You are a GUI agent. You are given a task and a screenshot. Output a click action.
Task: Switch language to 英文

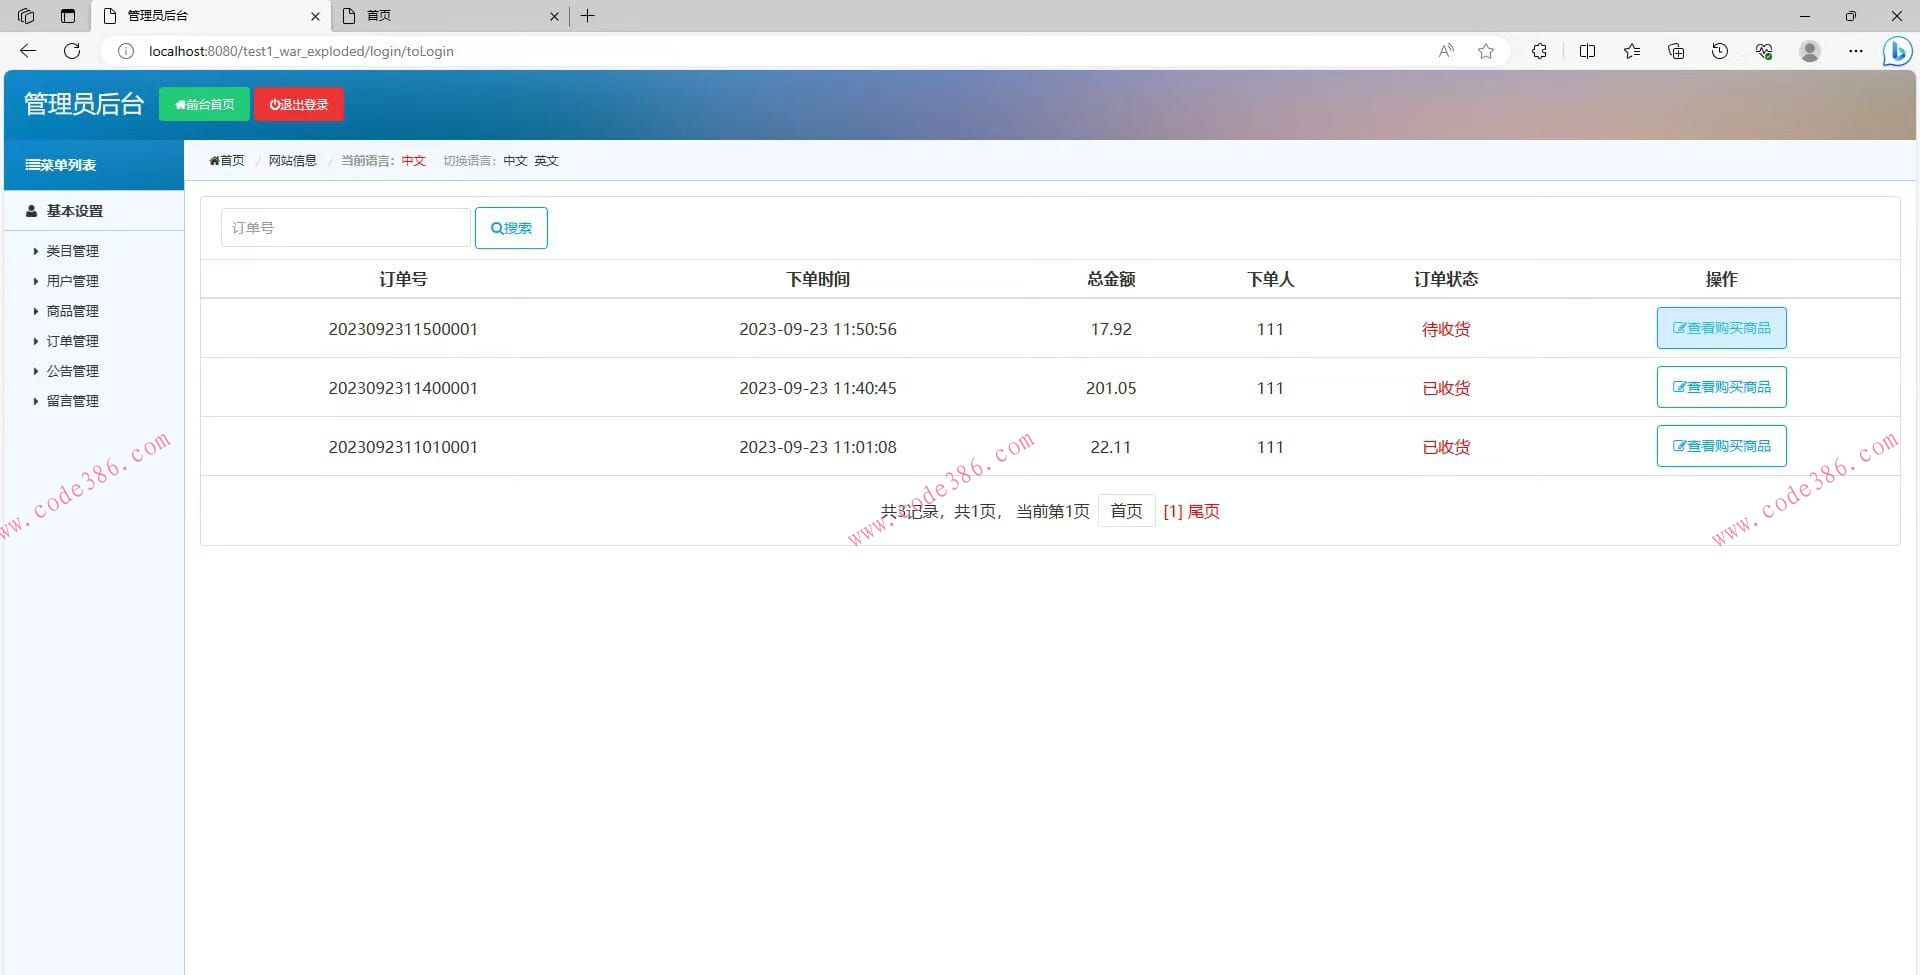pyautogui.click(x=546, y=161)
